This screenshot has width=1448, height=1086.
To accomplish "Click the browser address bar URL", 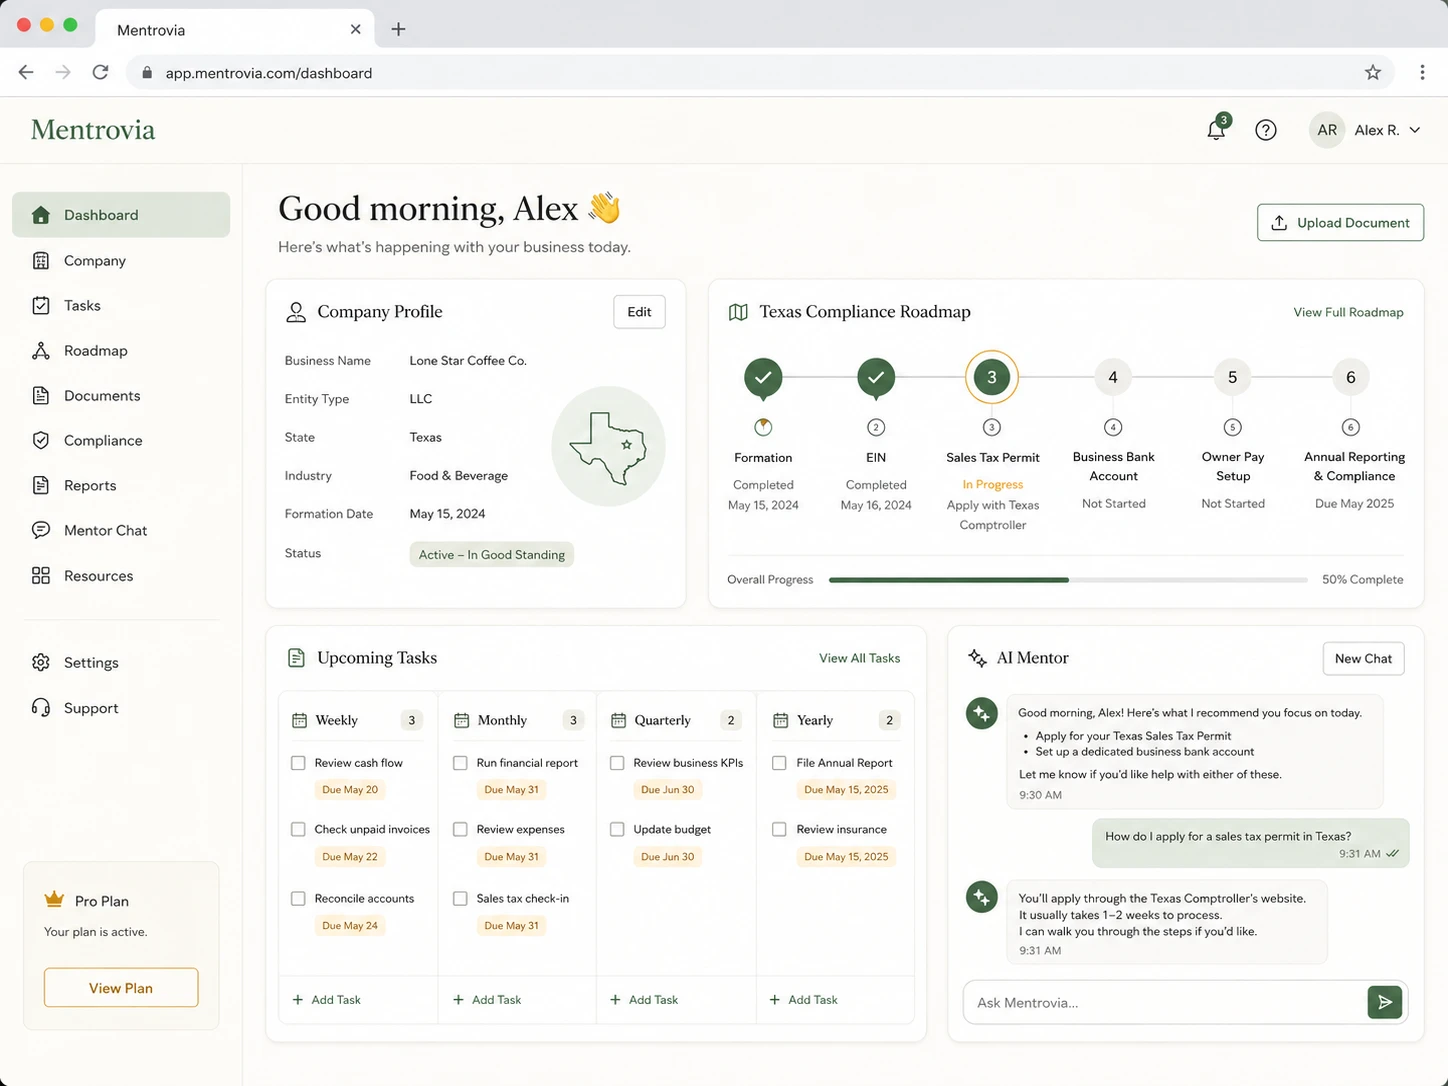I will 268,73.
